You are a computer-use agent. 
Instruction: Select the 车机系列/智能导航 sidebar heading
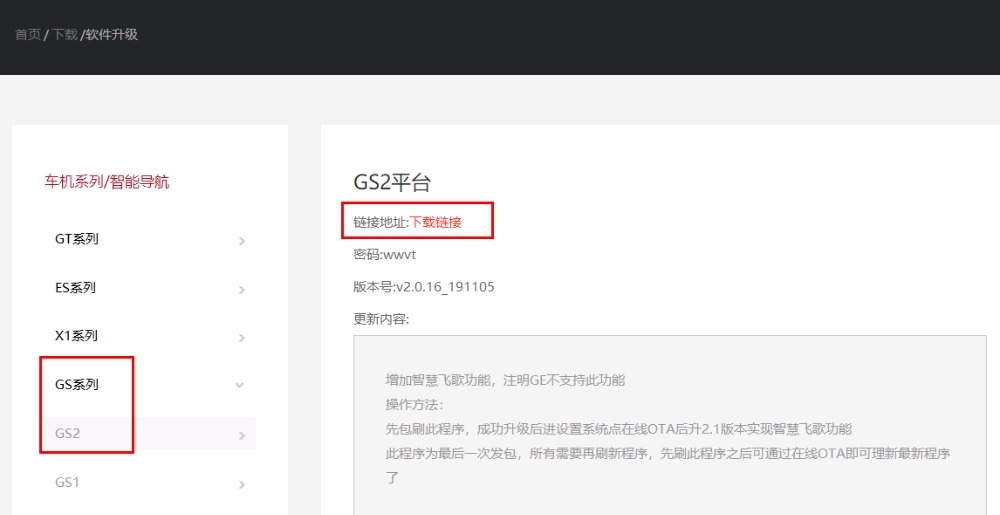pos(107,182)
